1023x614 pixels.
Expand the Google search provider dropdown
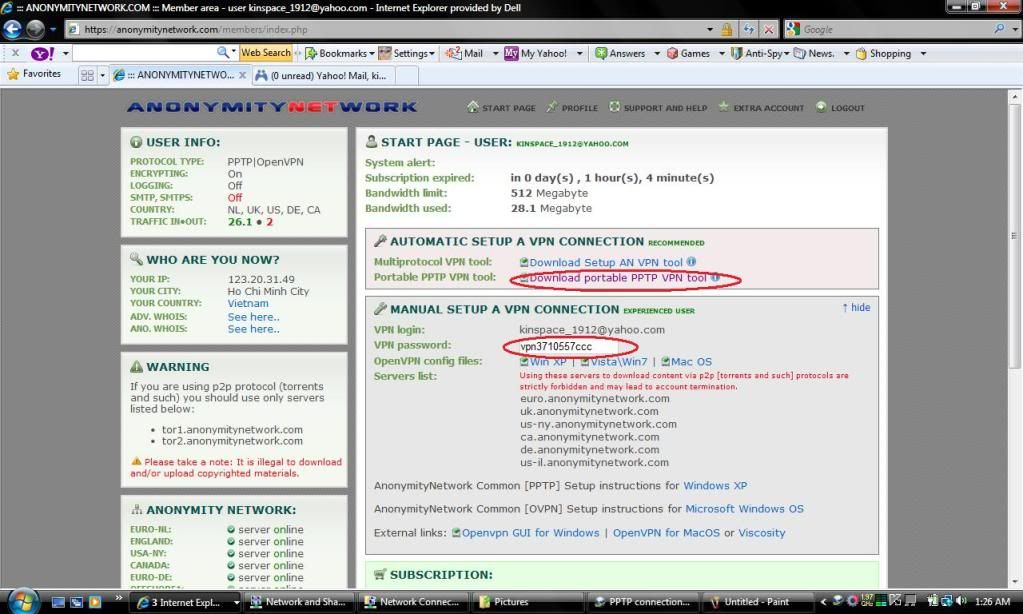point(1015,29)
